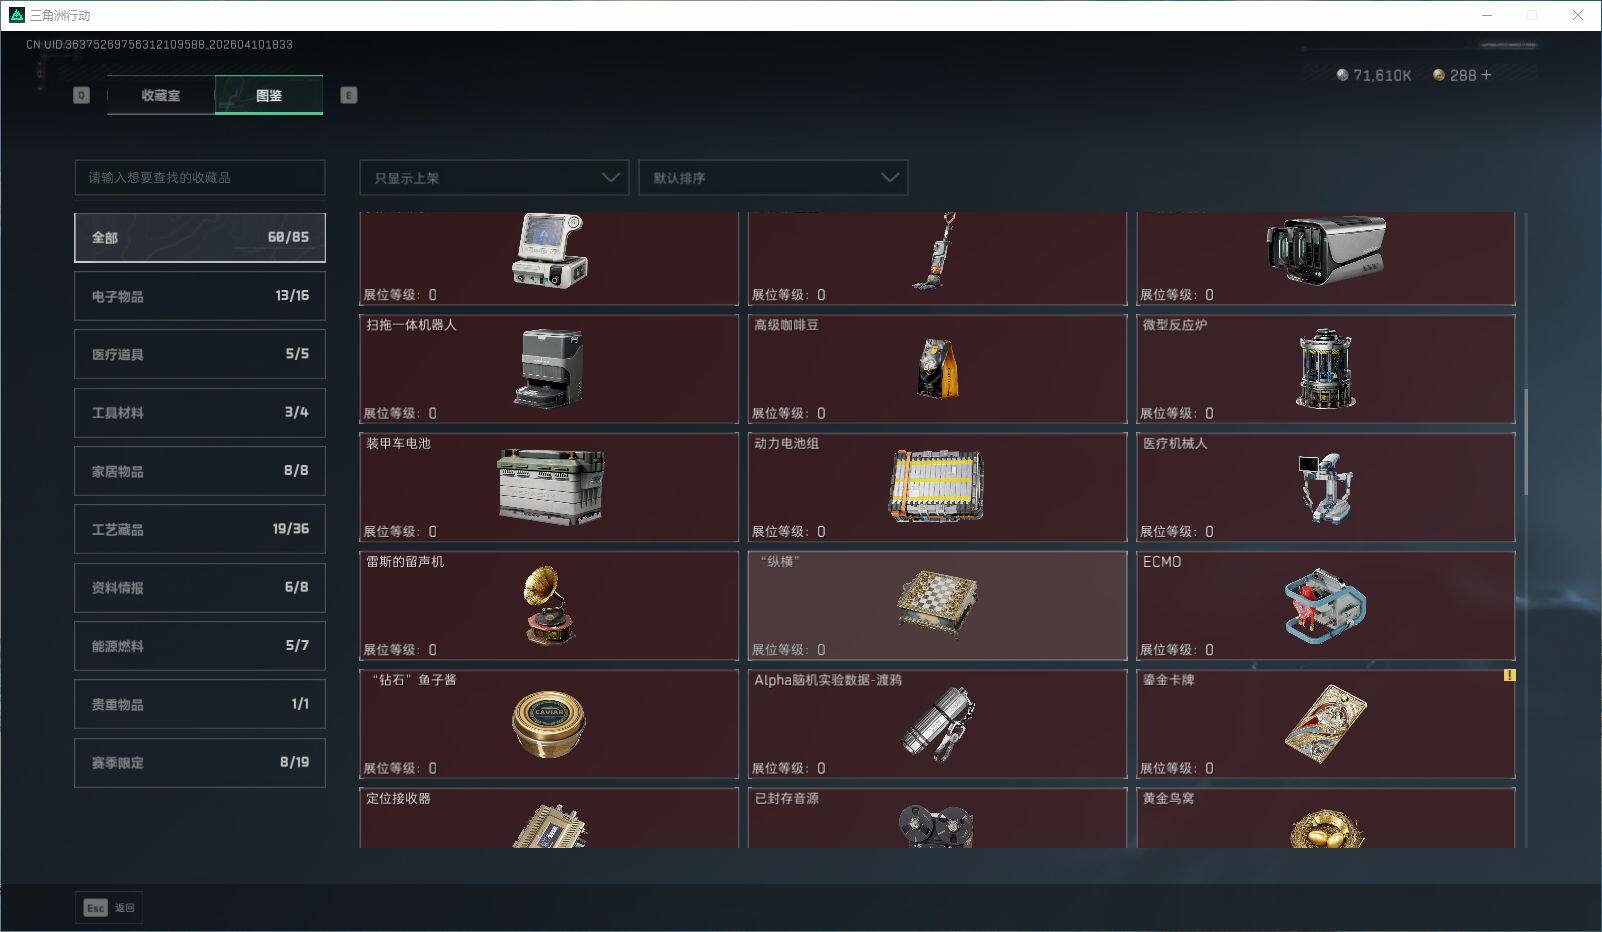Open the 雷斯的留声机 gramophone image
The image size is (1602, 932).
(549, 605)
